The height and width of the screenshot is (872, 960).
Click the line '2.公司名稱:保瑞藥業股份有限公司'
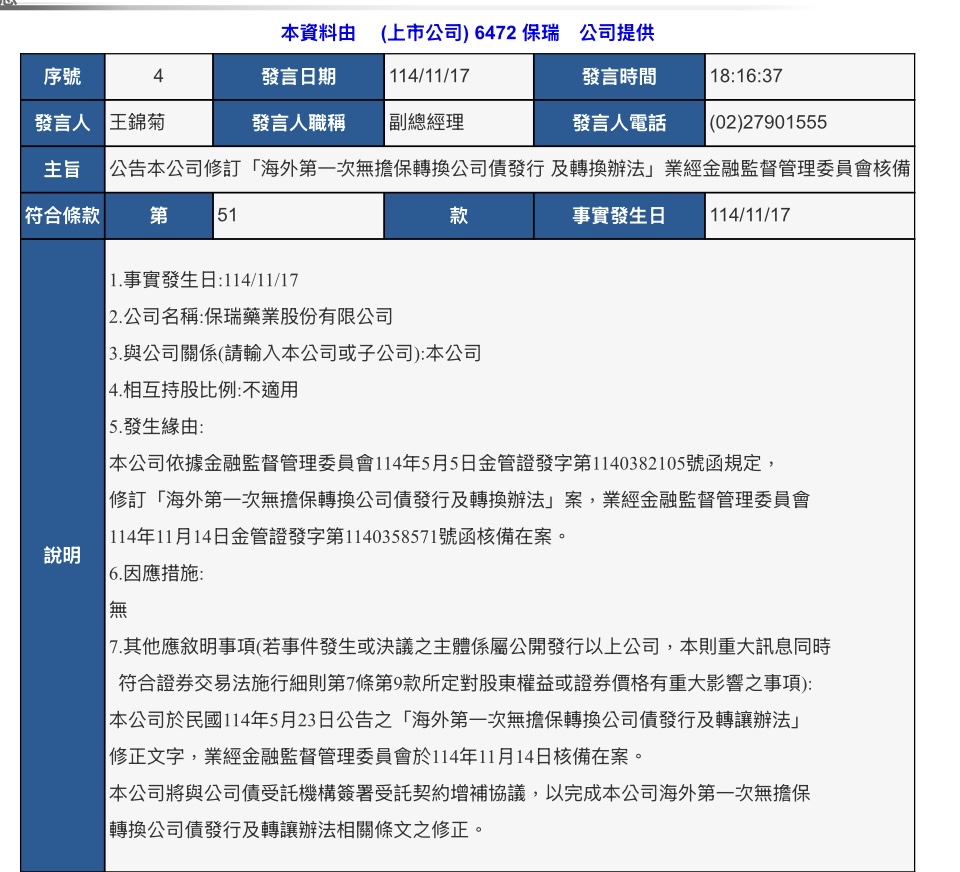(251, 317)
